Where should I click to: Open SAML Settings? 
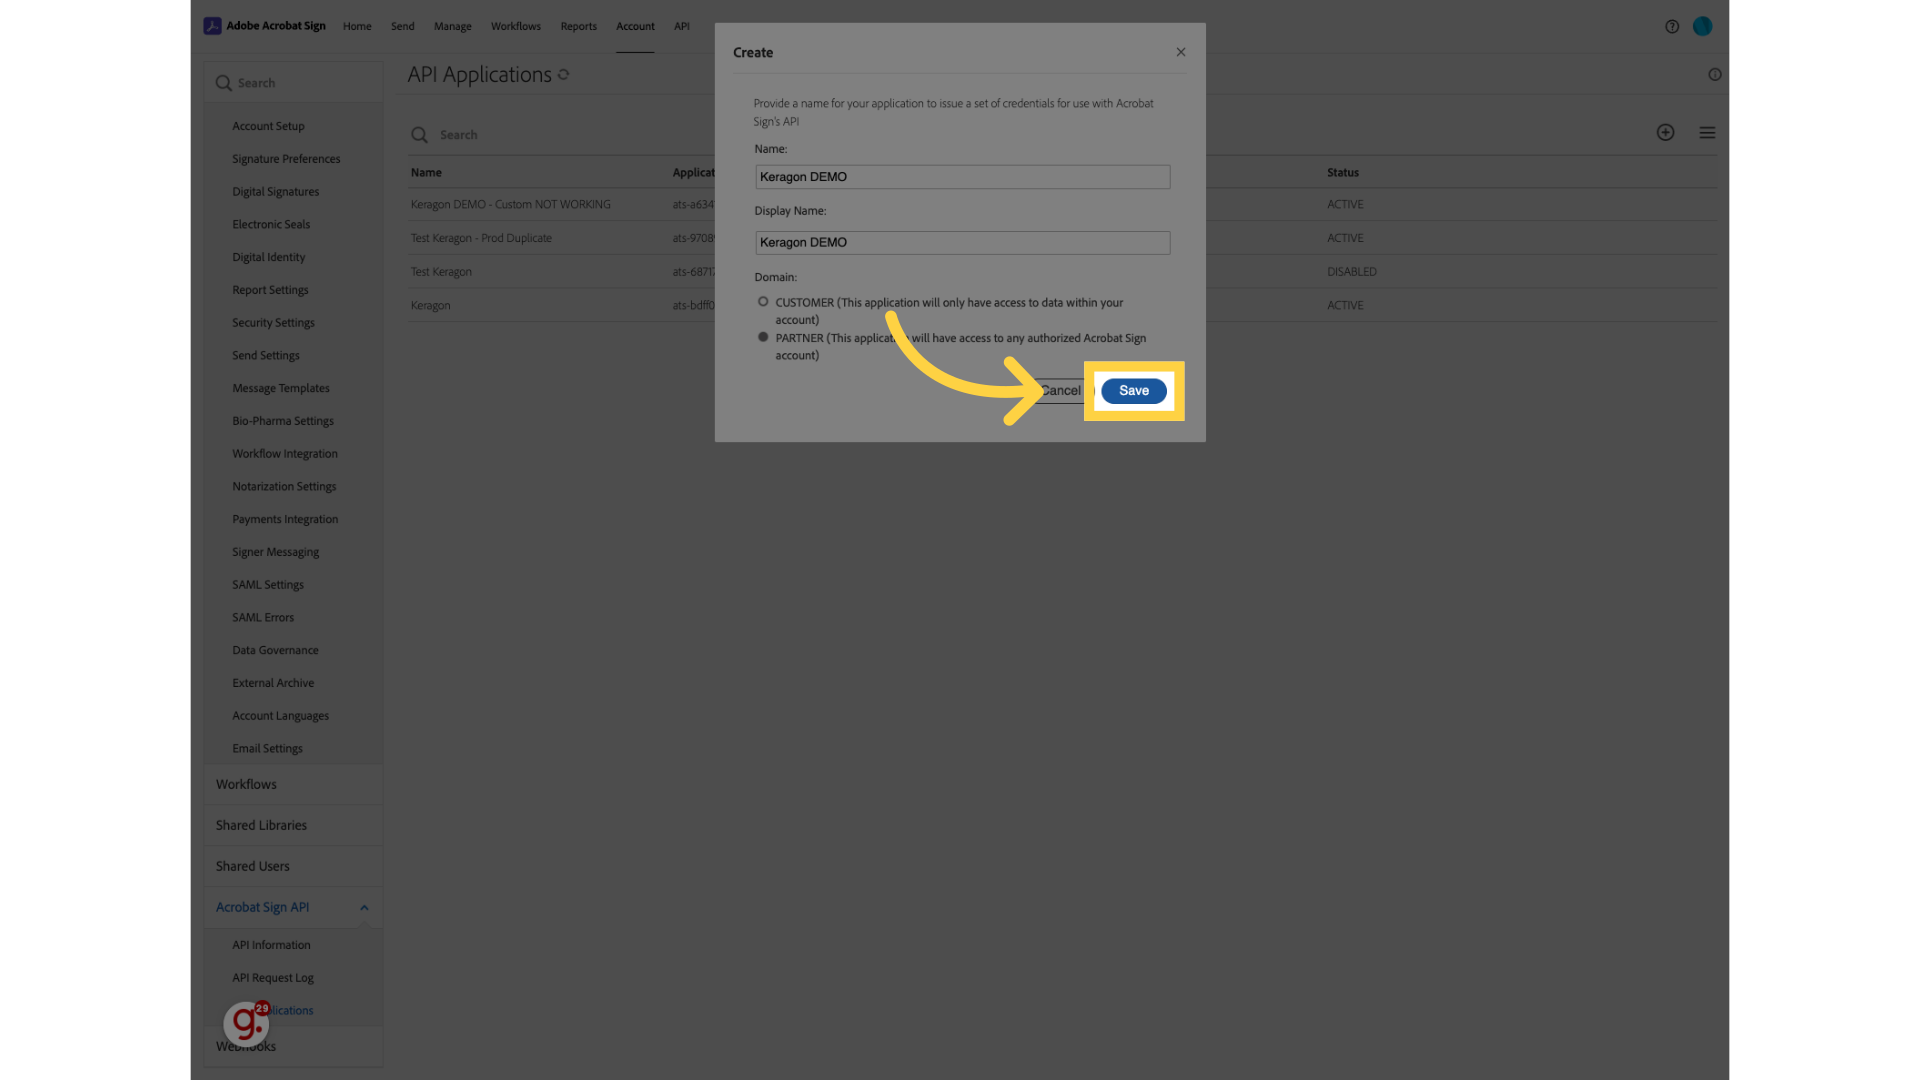click(x=268, y=586)
